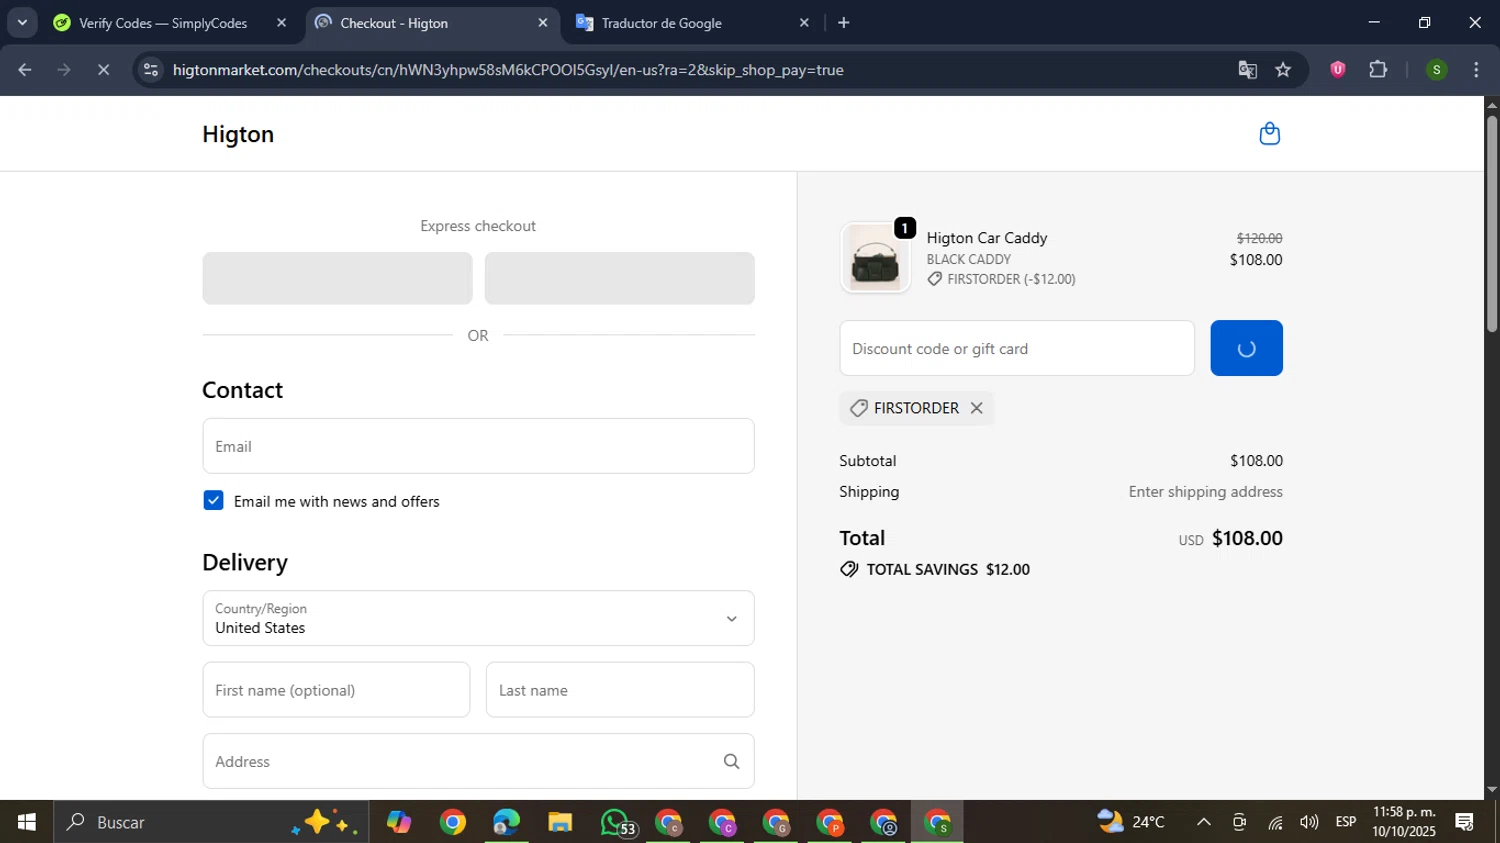Screen dimensions: 1500x843
Task: Open the cart bag icon
Action: click(x=1269, y=134)
